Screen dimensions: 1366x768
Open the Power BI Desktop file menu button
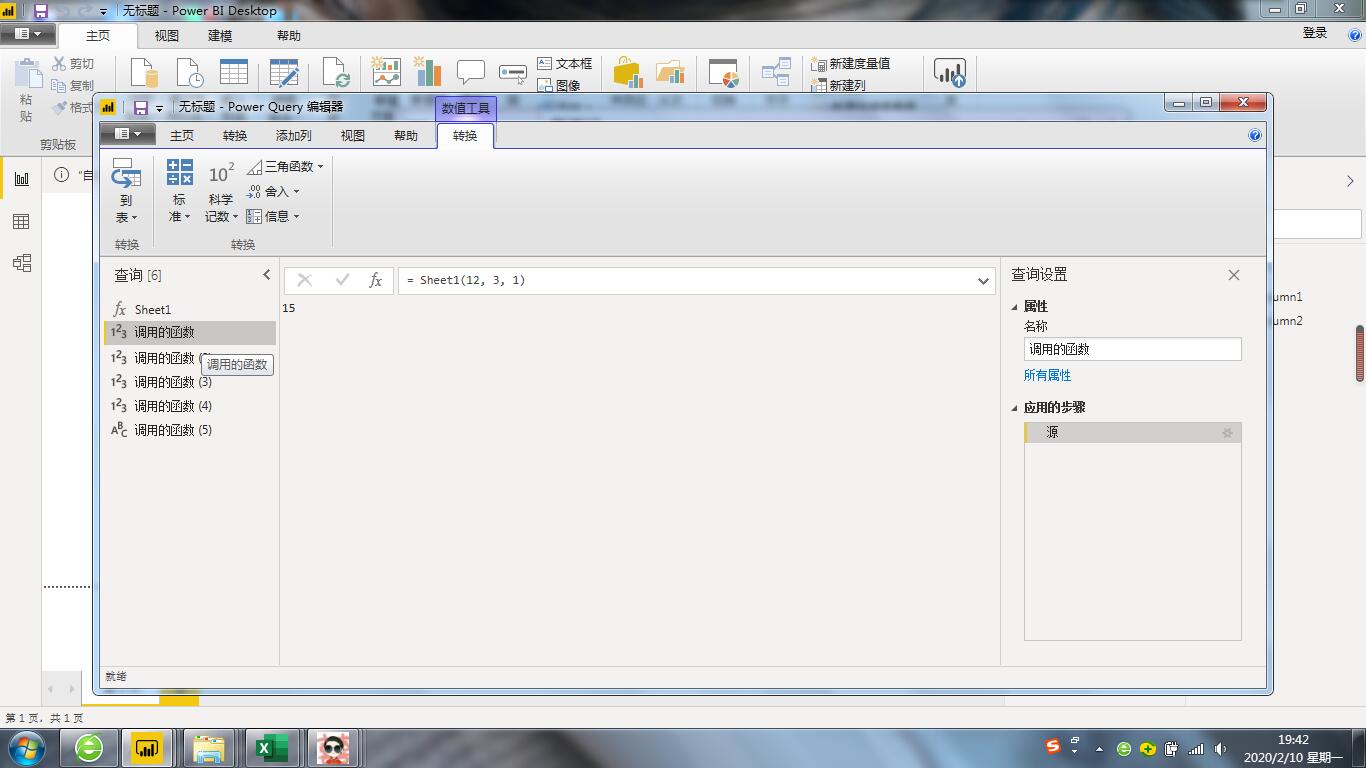[28, 34]
